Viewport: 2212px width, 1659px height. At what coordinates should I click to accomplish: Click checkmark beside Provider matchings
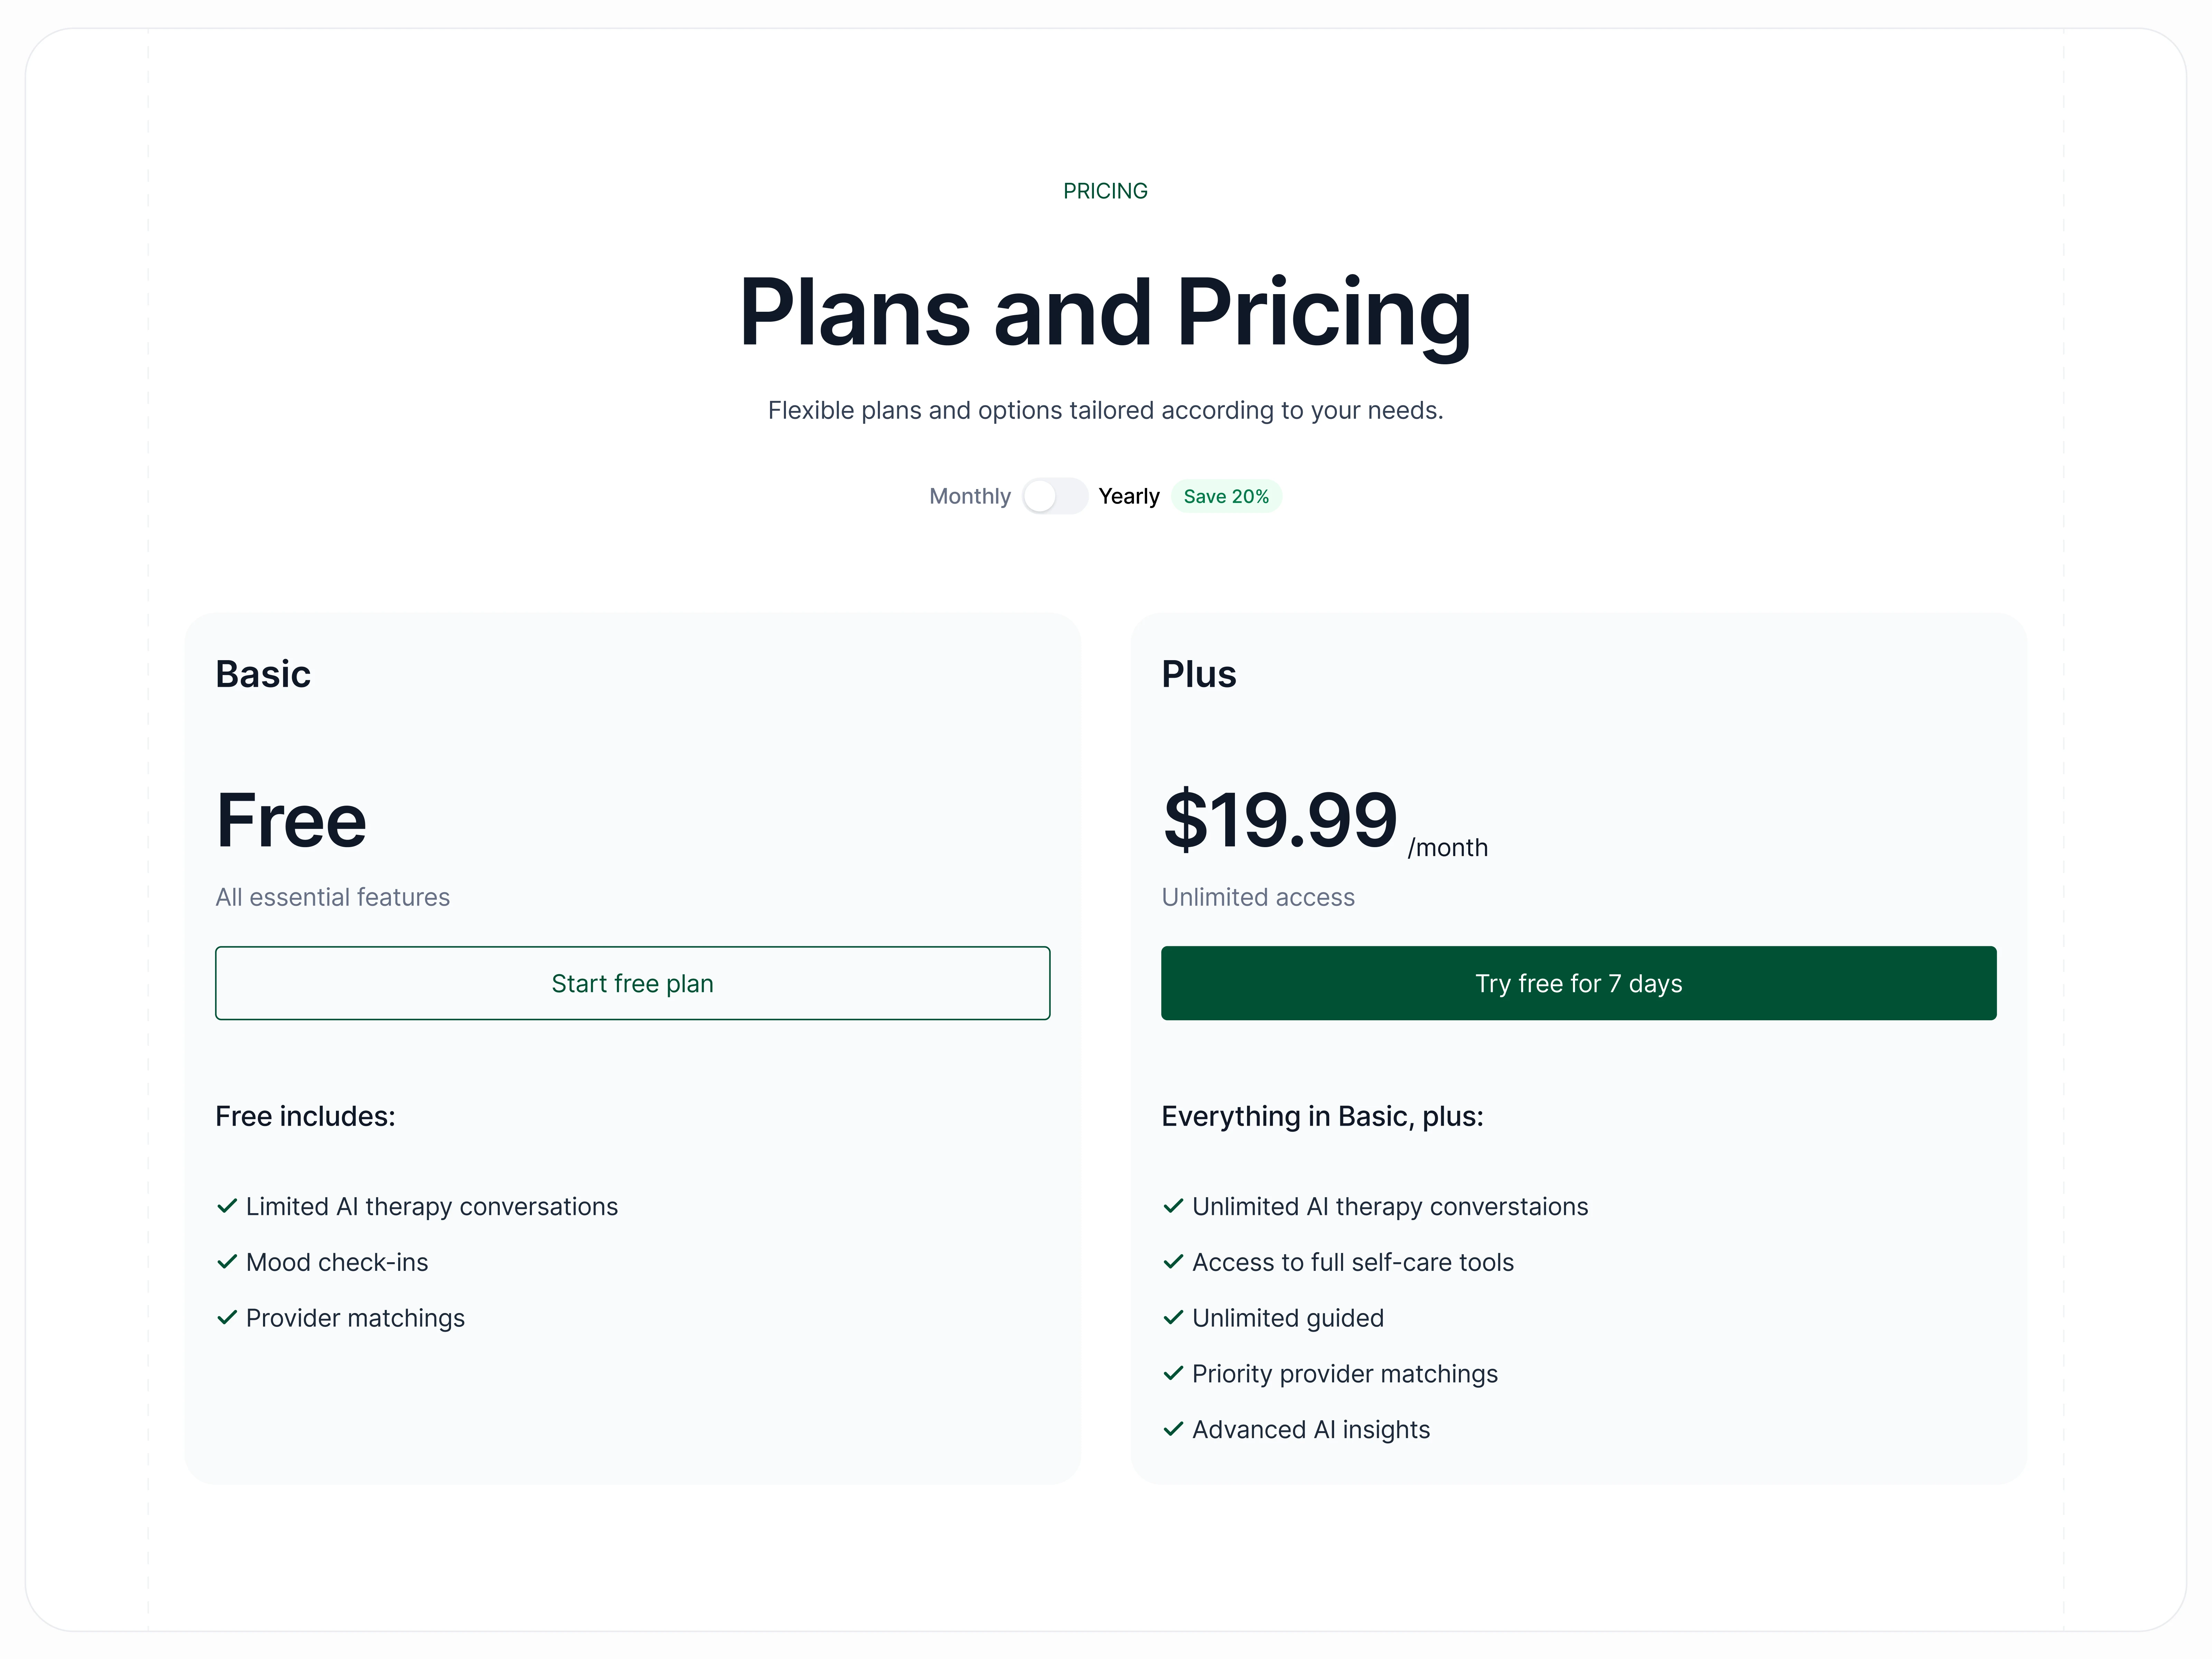click(x=227, y=1318)
